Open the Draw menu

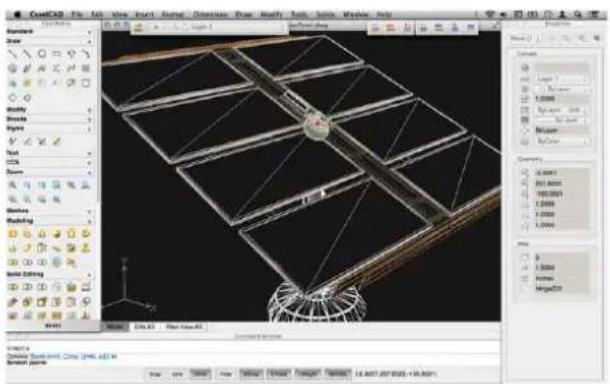[244, 14]
